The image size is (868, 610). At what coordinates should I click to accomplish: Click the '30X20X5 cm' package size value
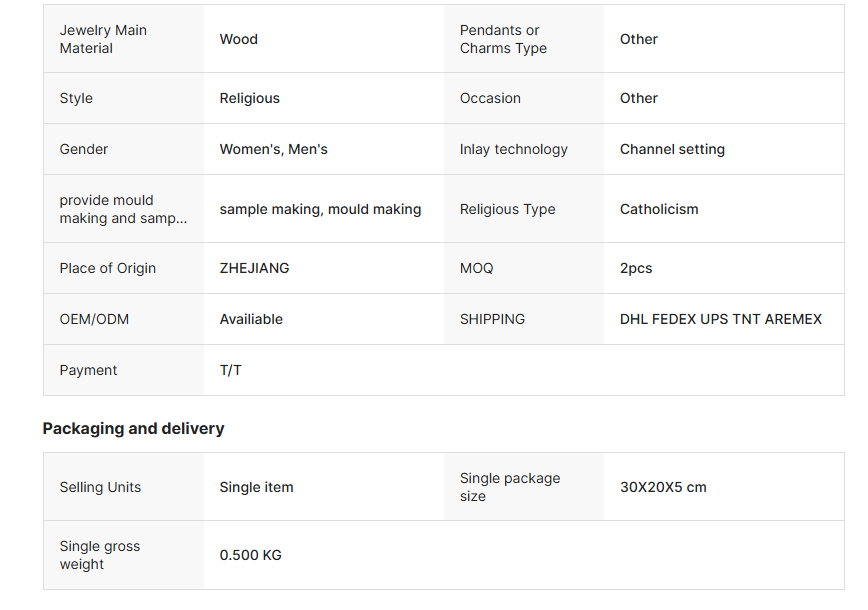tap(663, 487)
